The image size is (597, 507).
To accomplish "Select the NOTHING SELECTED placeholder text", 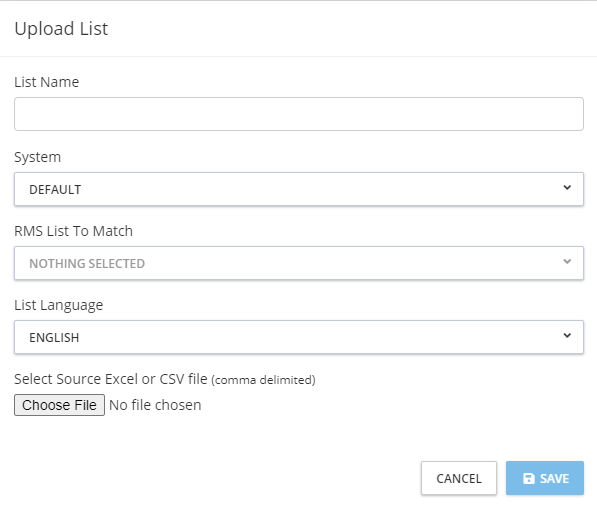I will tap(87, 263).
